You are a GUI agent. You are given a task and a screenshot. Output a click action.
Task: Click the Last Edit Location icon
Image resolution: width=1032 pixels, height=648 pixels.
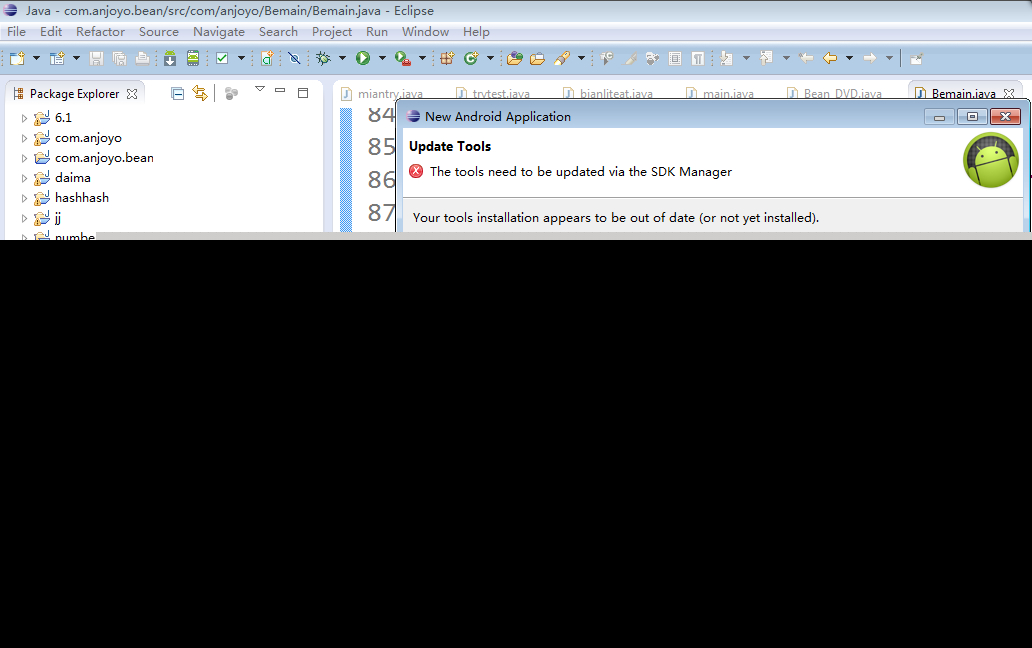806,59
